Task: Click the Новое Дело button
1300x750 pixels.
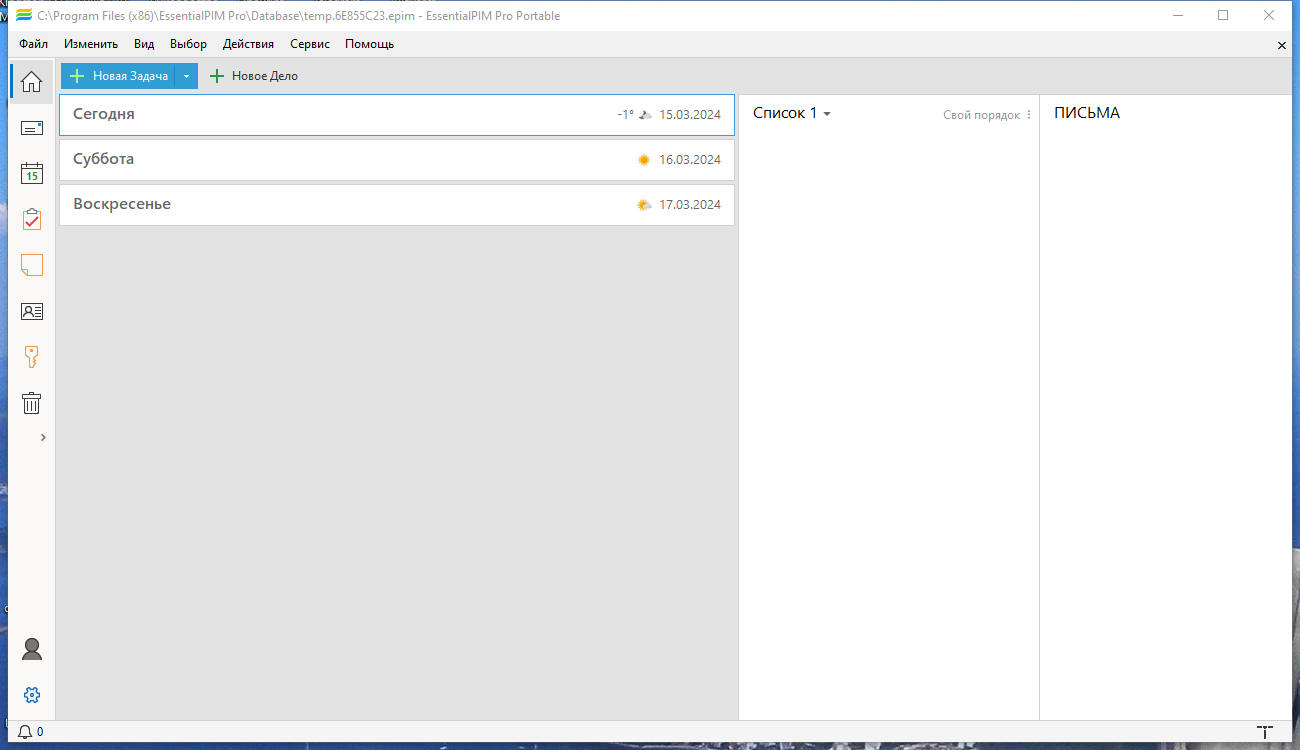Action: click(x=253, y=76)
